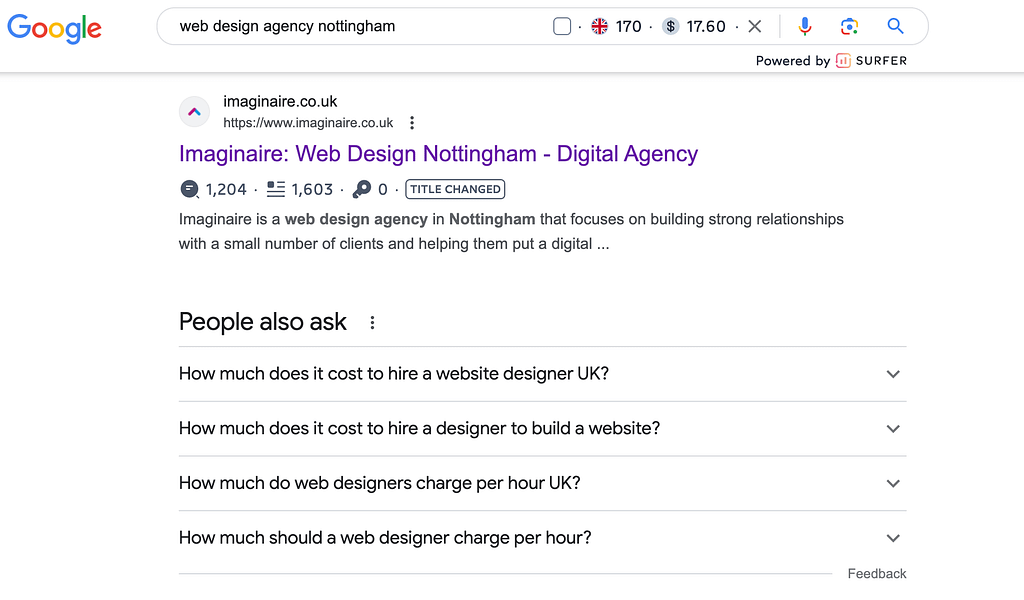Click the Imaginaire site favicon

coord(195,112)
